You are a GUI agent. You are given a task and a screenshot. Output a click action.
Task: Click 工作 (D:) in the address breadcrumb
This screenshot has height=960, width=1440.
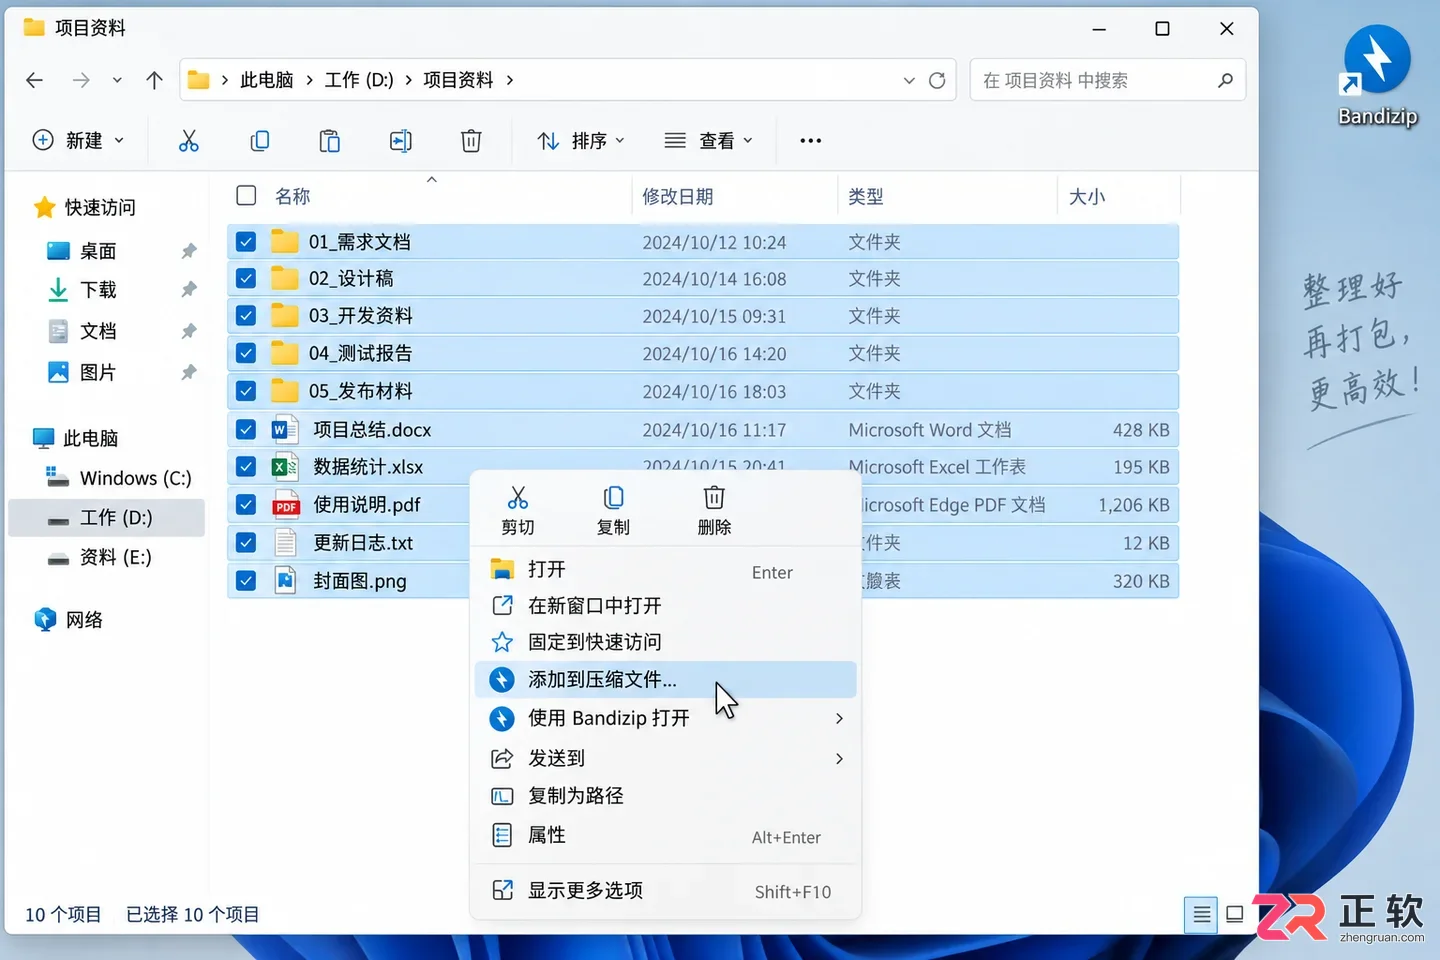pos(359,80)
